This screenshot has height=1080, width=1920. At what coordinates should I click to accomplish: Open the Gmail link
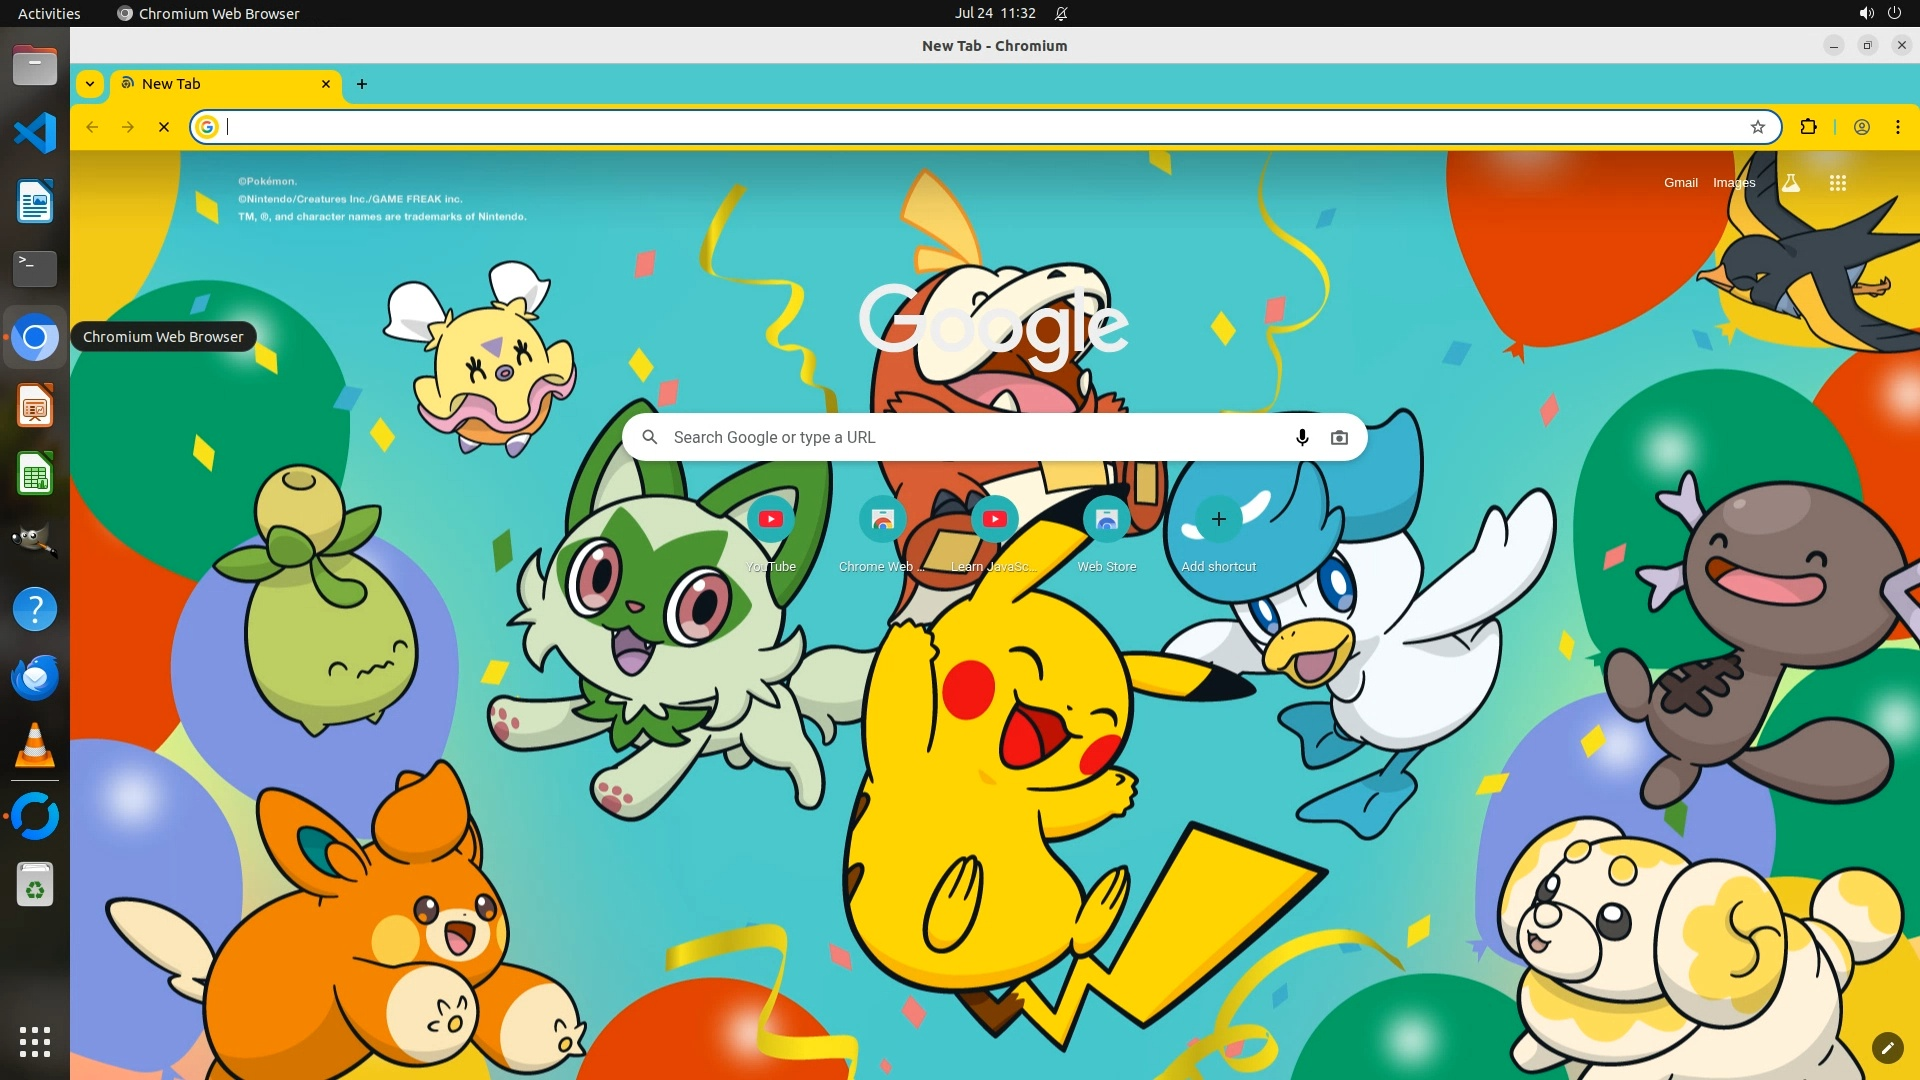coord(1680,183)
